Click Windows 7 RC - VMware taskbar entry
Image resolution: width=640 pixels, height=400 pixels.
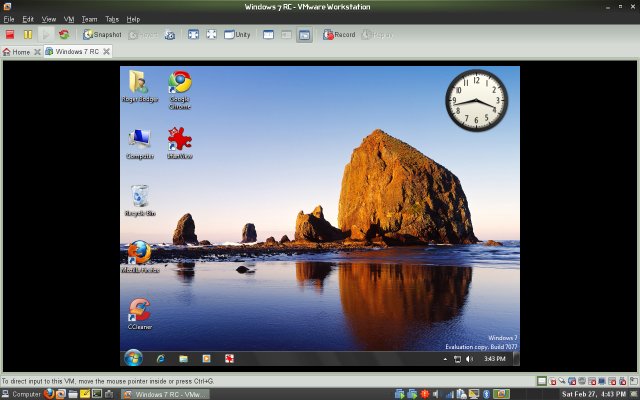pos(165,394)
